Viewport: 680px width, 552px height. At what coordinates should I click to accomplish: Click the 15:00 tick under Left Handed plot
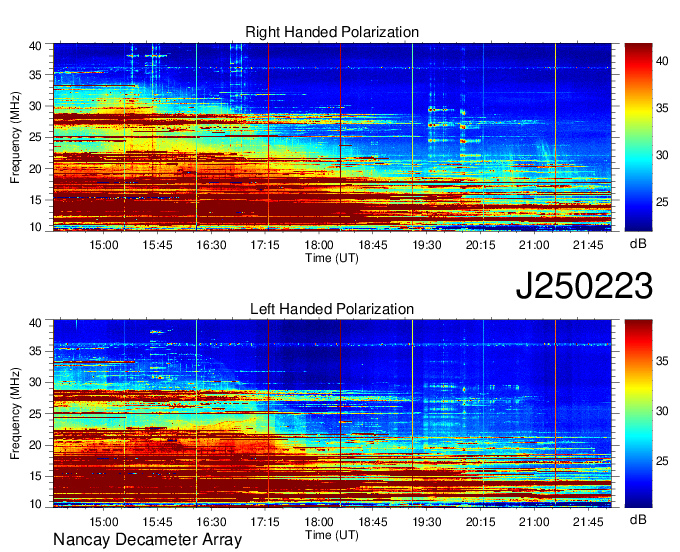point(104,522)
